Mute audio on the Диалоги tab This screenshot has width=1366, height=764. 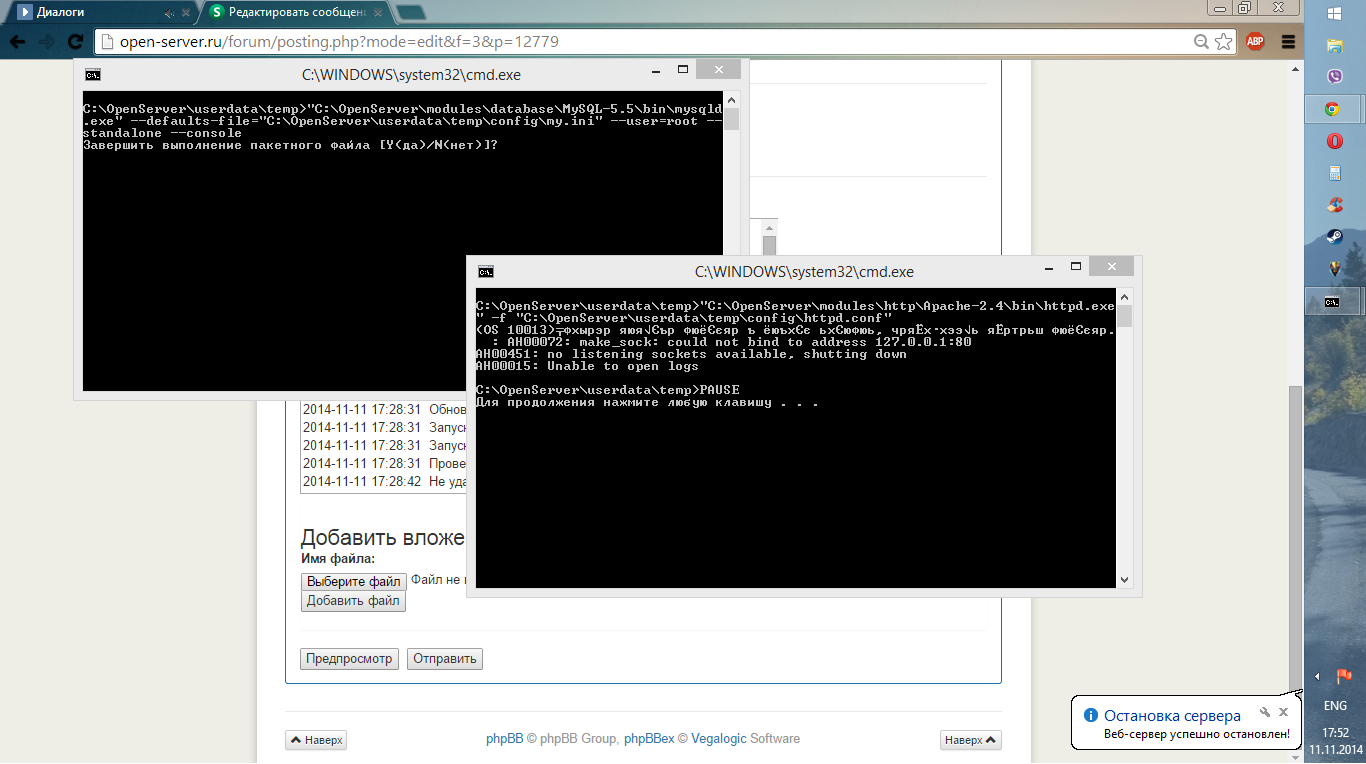[168, 13]
